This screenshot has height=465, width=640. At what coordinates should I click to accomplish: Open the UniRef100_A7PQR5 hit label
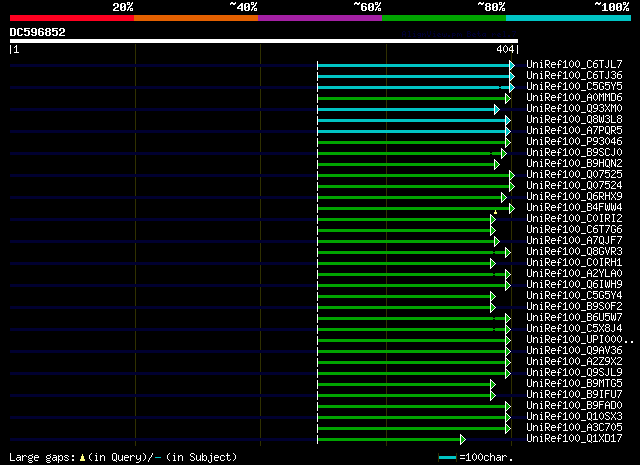pyautogui.click(x=574, y=131)
